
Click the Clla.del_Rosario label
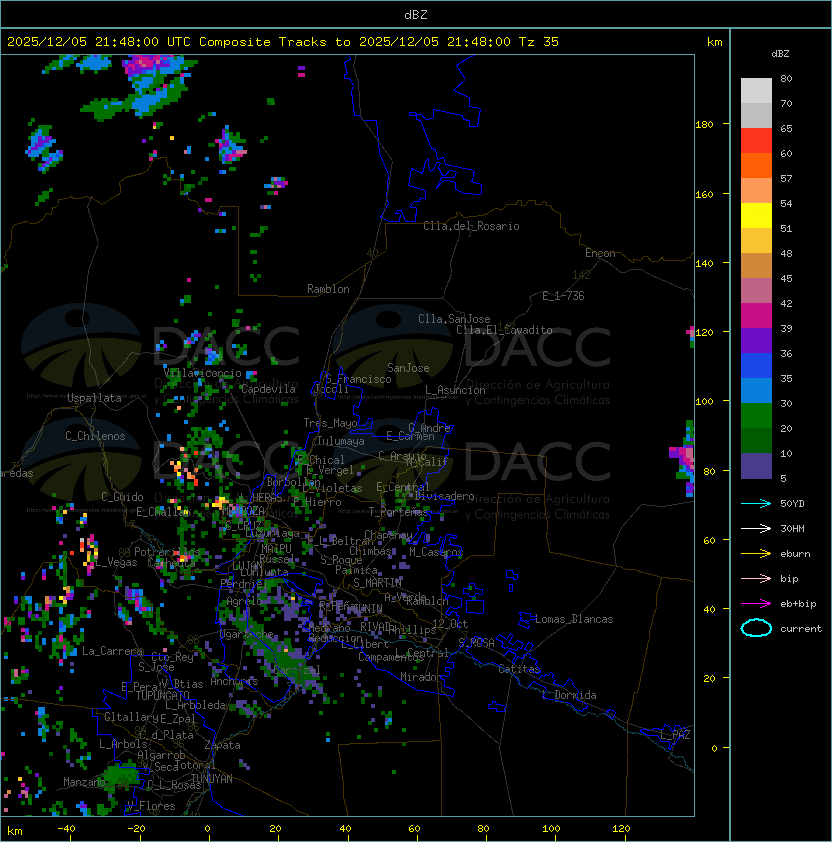coord(471,226)
